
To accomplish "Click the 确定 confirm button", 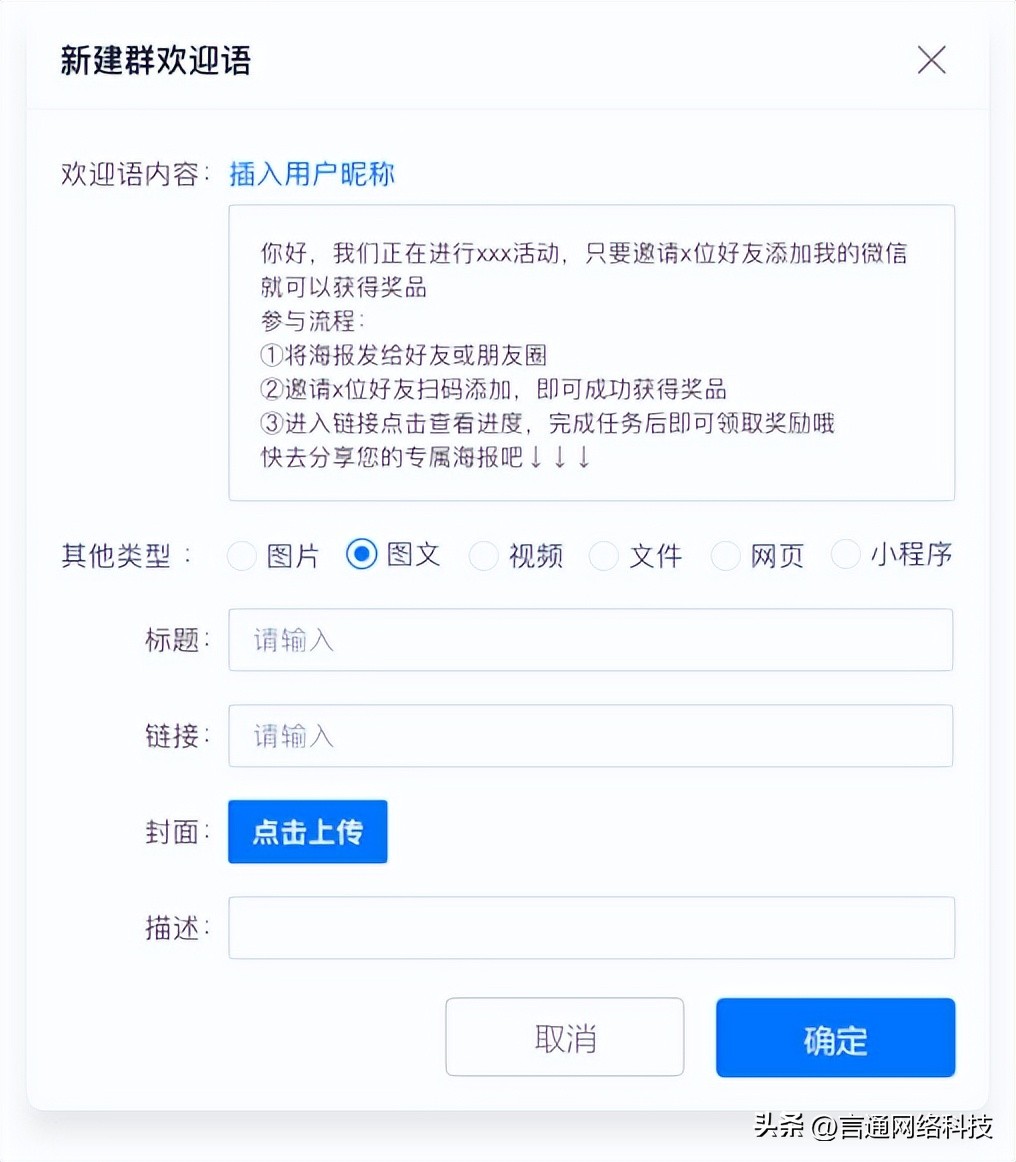I will tap(835, 1037).
